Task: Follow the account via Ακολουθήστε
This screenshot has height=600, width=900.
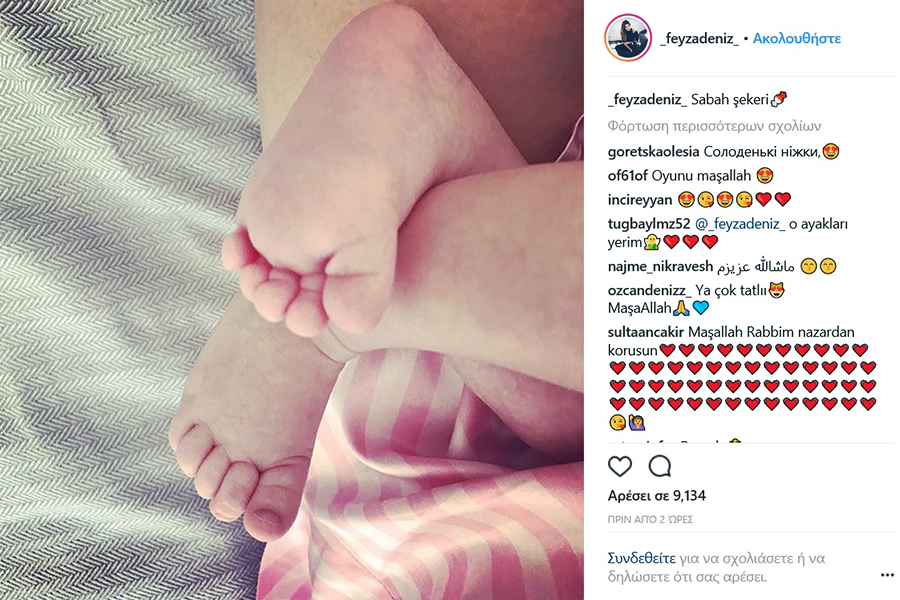Action: [x=797, y=38]
